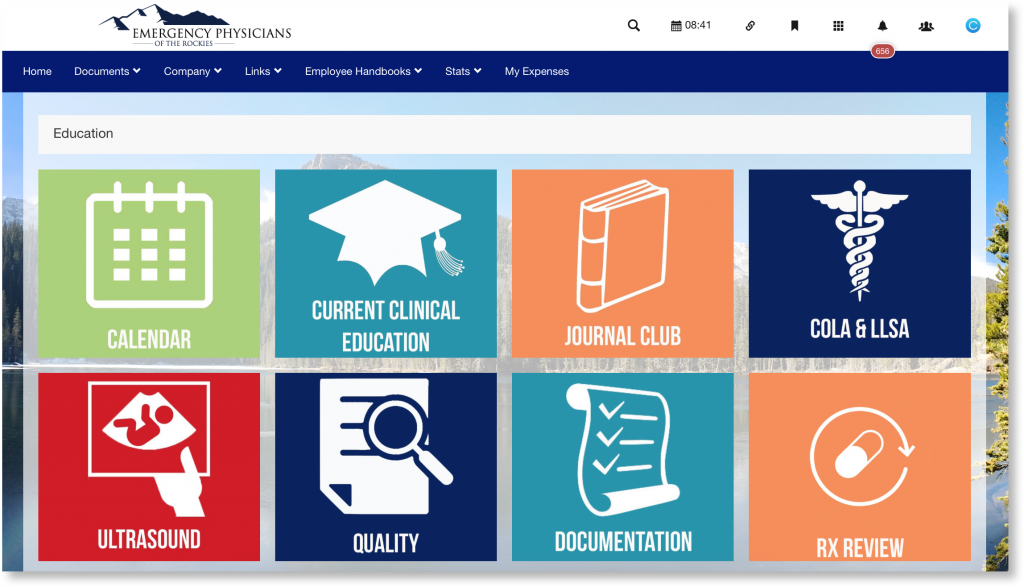Image resolution: width=1024 pixels, height=587 pixels.
Task: Expand the Documents dropdown
Action: (x=106, y=71)
